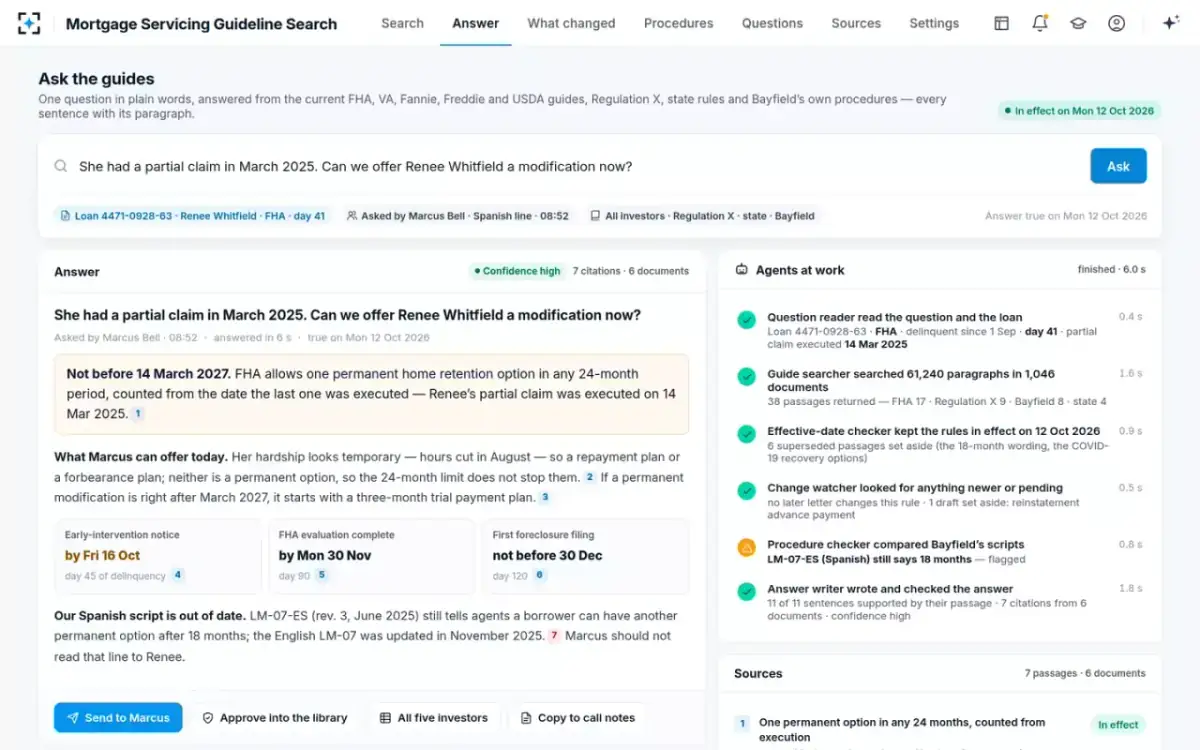
Task: Open citation 1 in the answer summary
Action: 138,413
